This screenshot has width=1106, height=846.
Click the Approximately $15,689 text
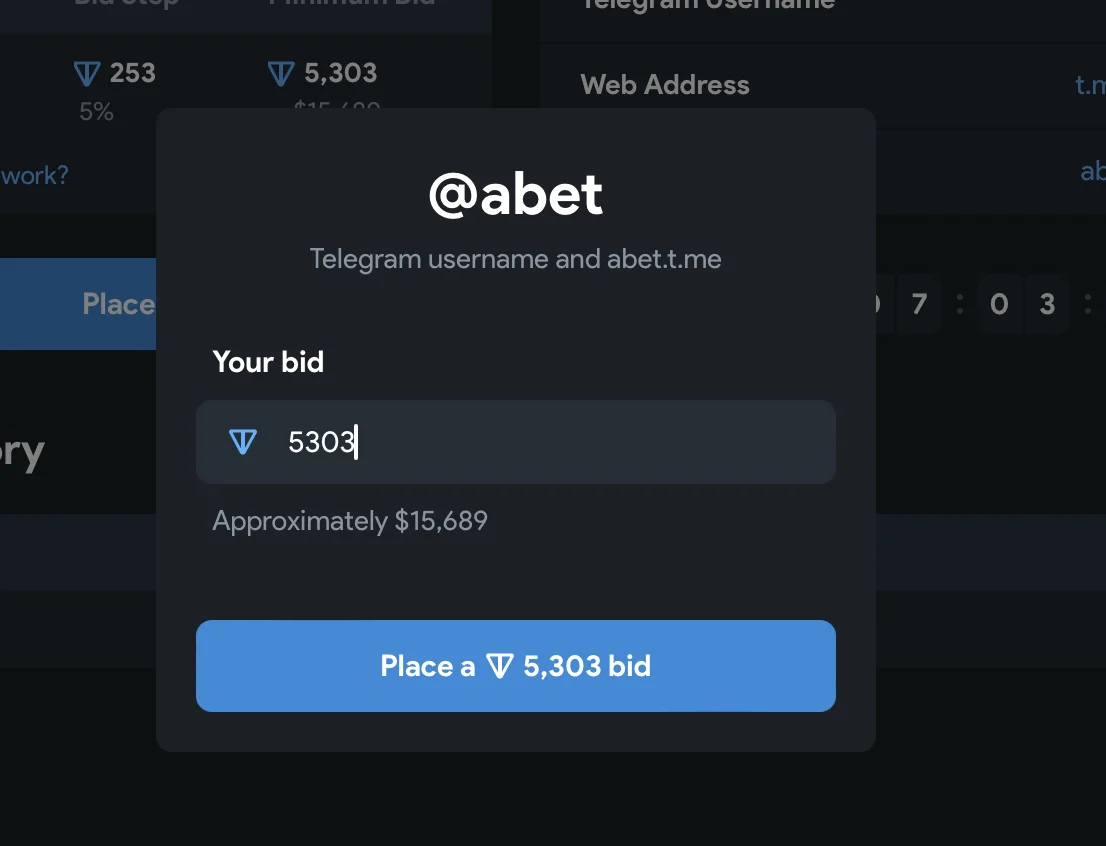(350, 521)
